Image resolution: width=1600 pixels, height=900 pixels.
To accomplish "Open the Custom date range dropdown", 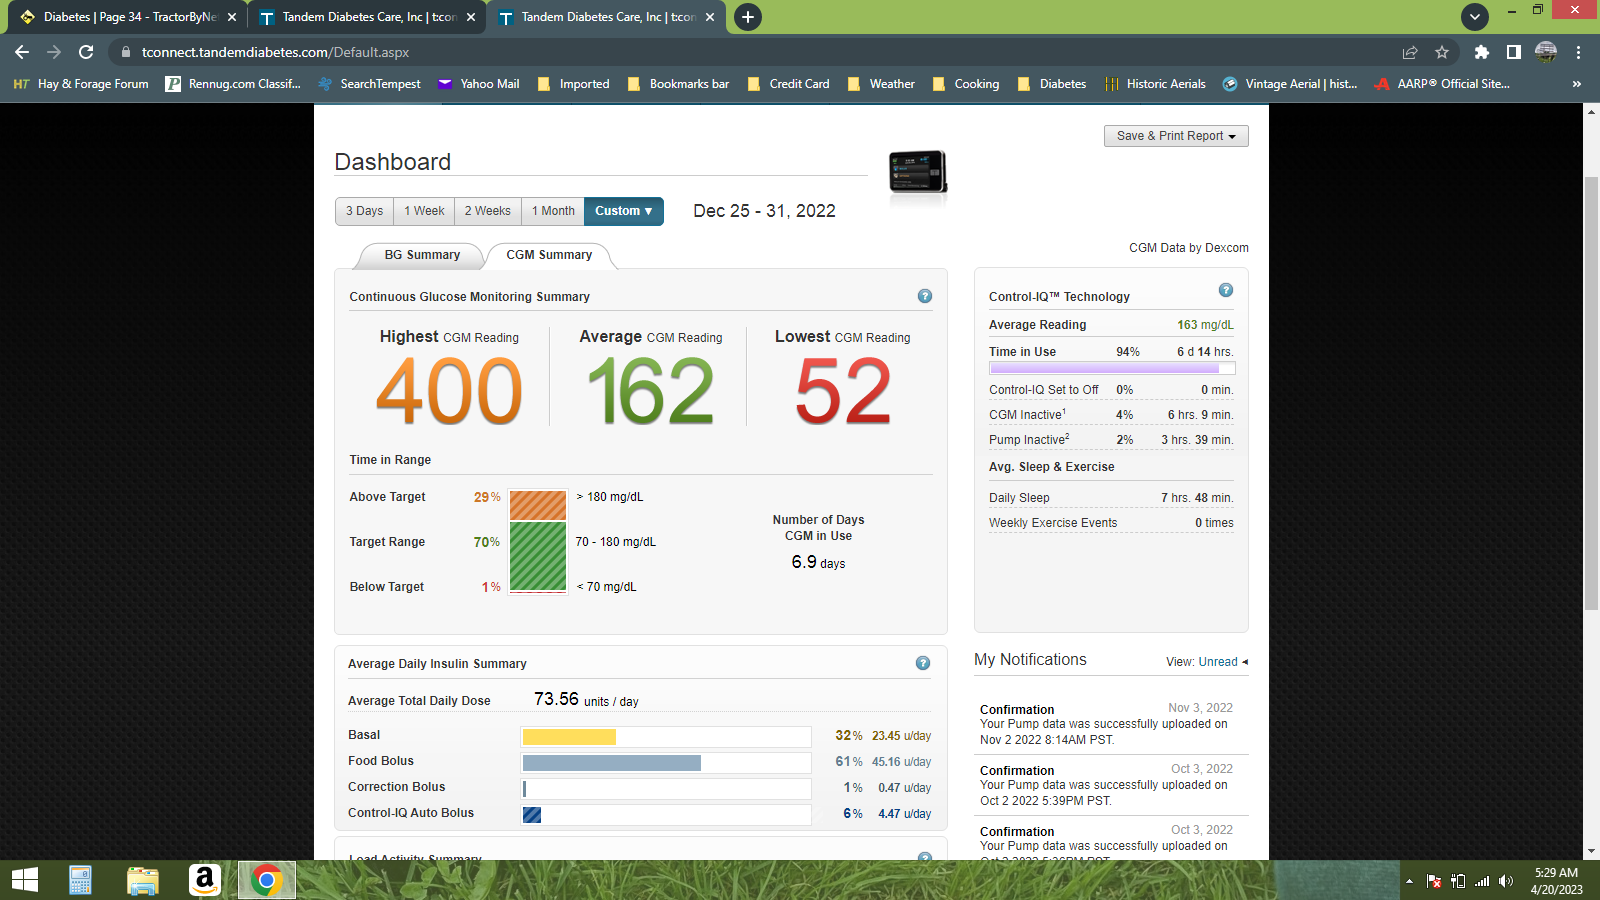I will tap(623, 211).
